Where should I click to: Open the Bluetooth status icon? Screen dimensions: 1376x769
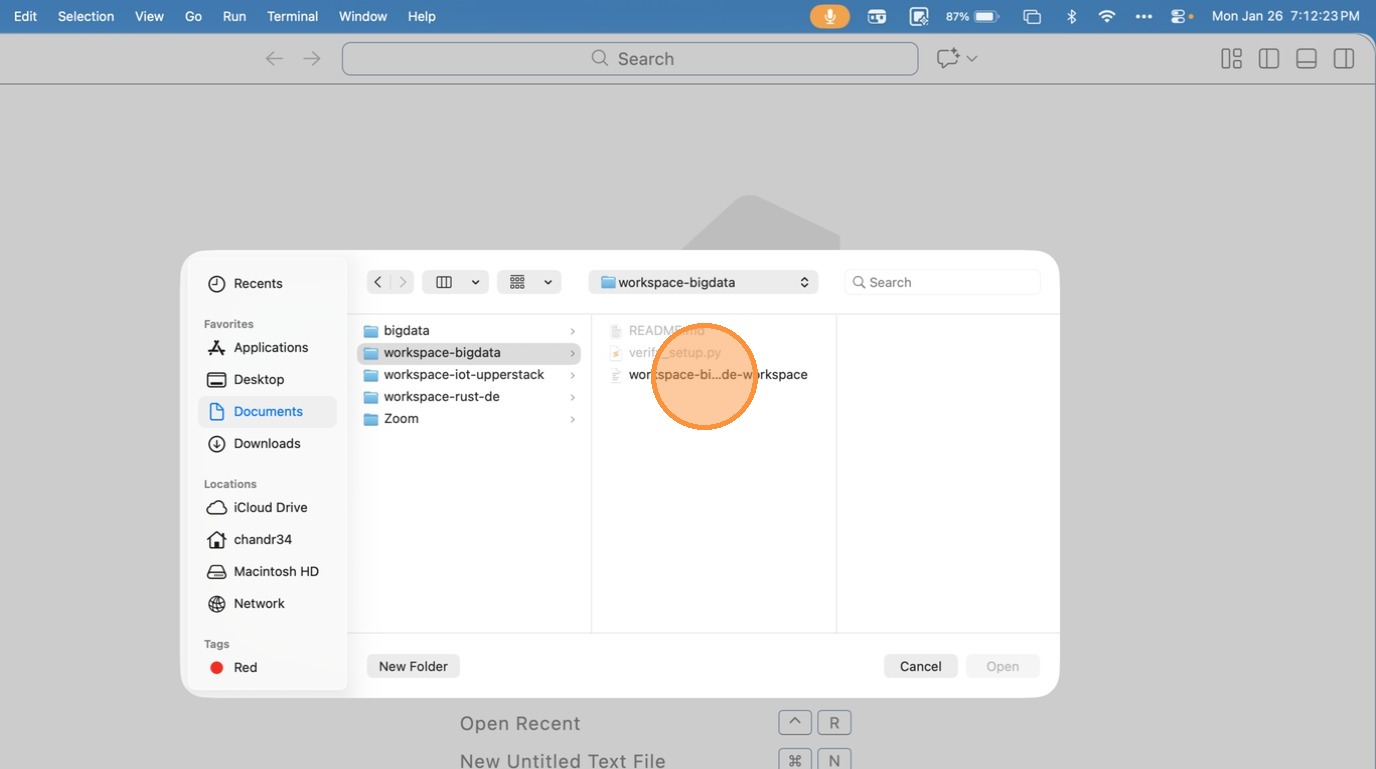1071,16
